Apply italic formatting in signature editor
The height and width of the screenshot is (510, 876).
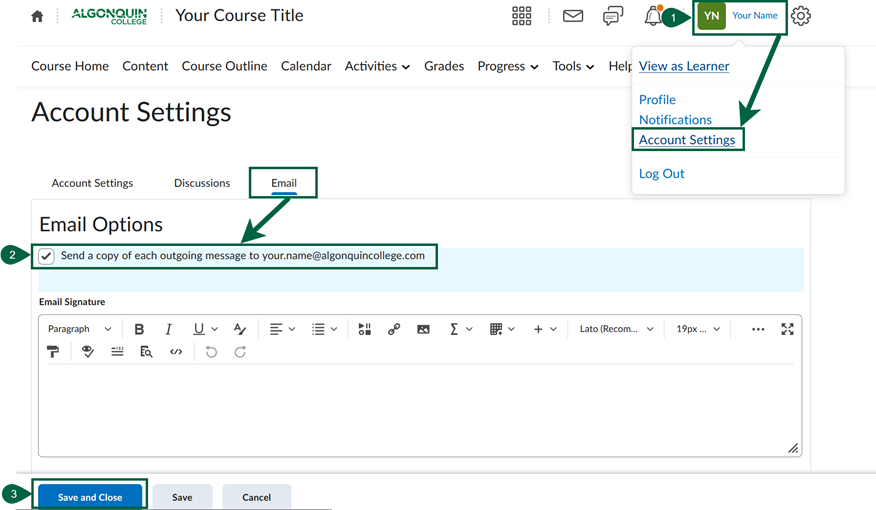point(168,329)
